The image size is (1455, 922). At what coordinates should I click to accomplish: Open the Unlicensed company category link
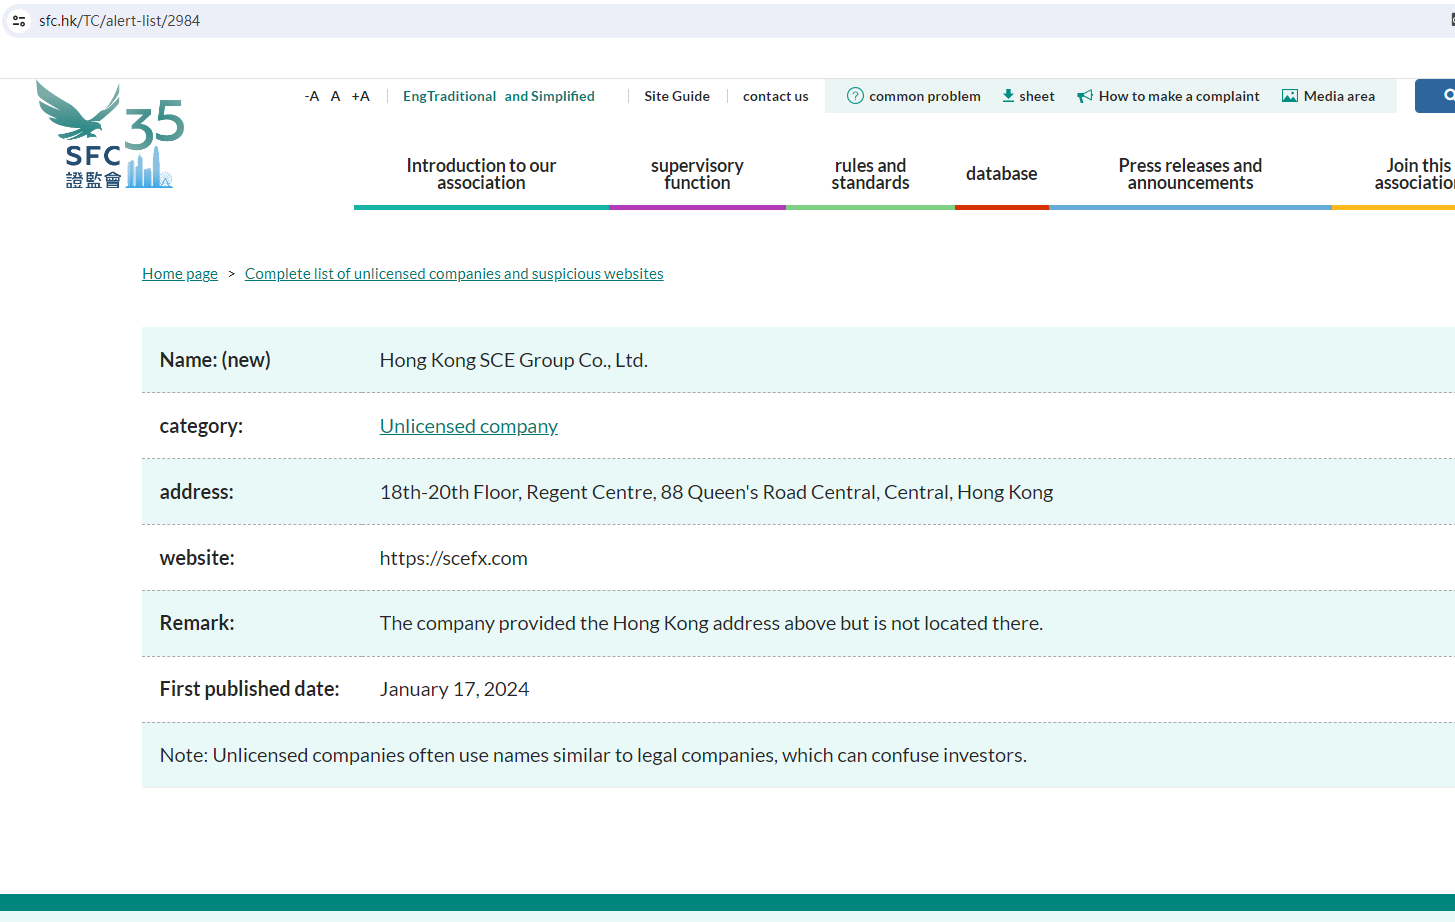[468, 426]
